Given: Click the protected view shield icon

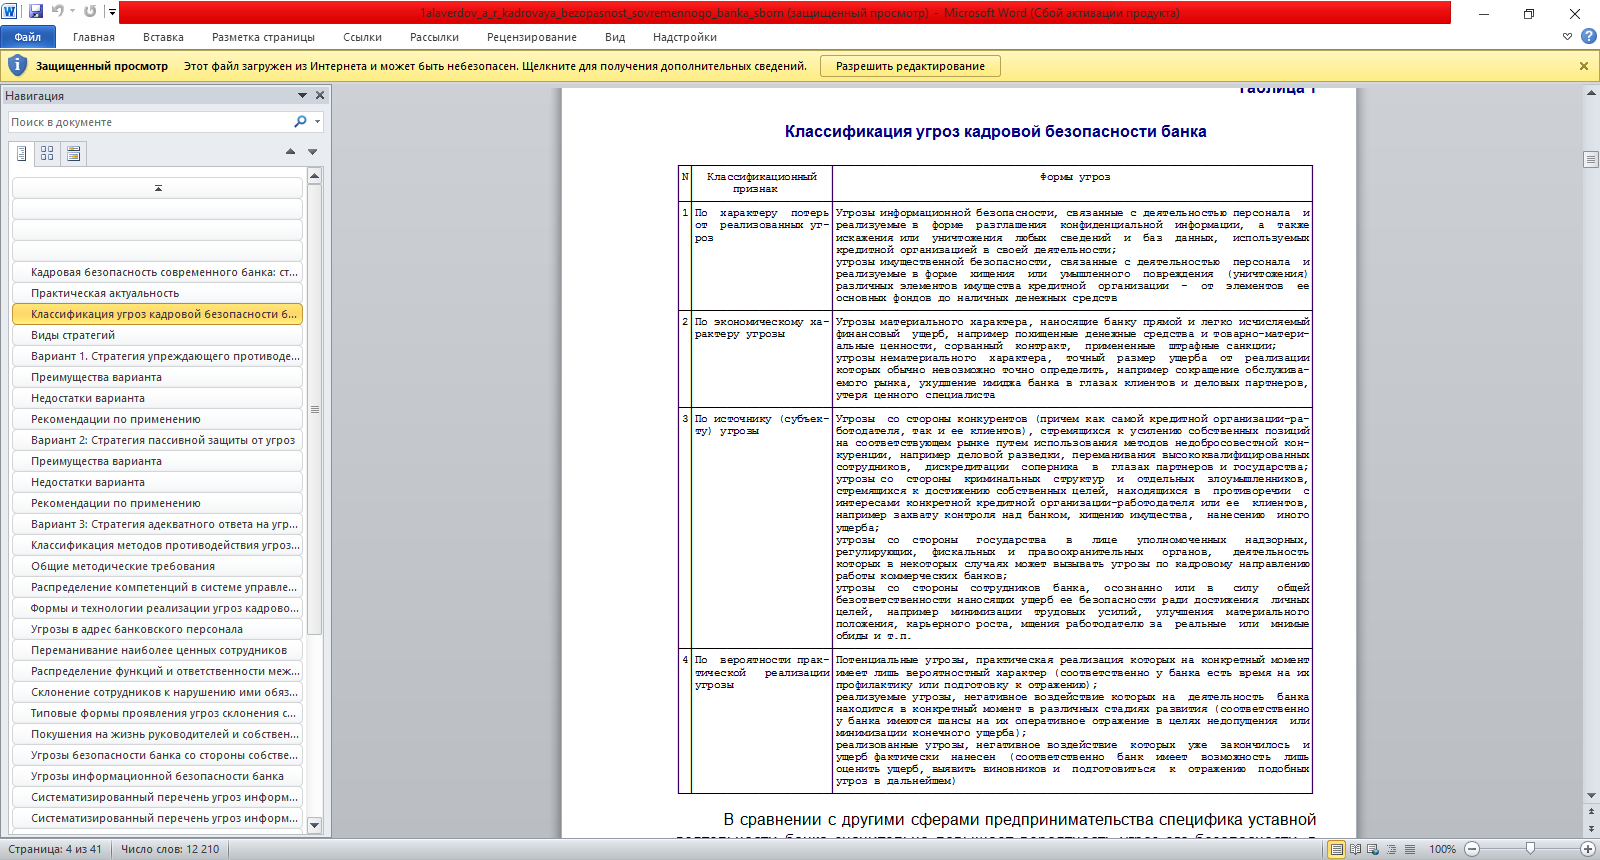Looking at the screenshot, I should (x=17, y=66).
